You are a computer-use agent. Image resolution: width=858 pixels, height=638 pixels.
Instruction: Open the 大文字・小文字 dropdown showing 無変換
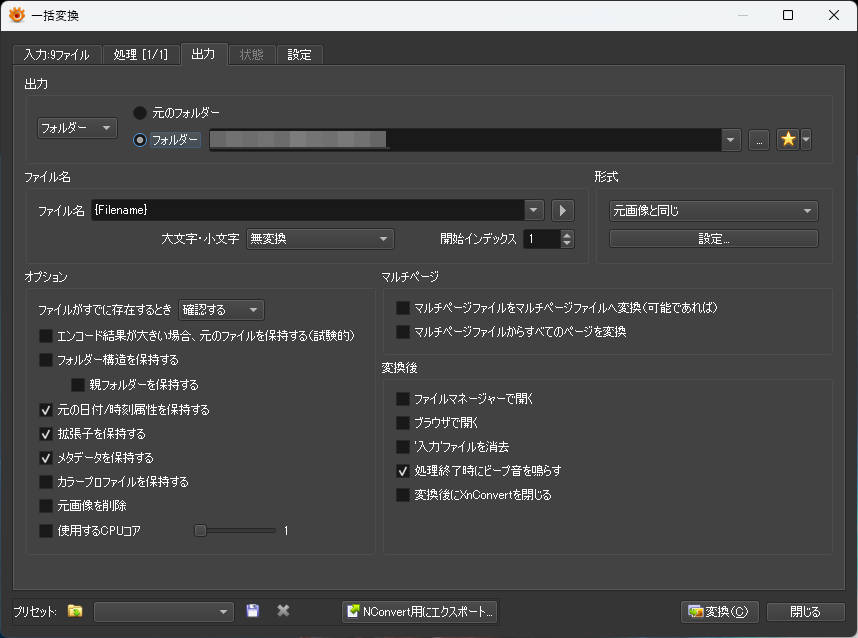320,238
